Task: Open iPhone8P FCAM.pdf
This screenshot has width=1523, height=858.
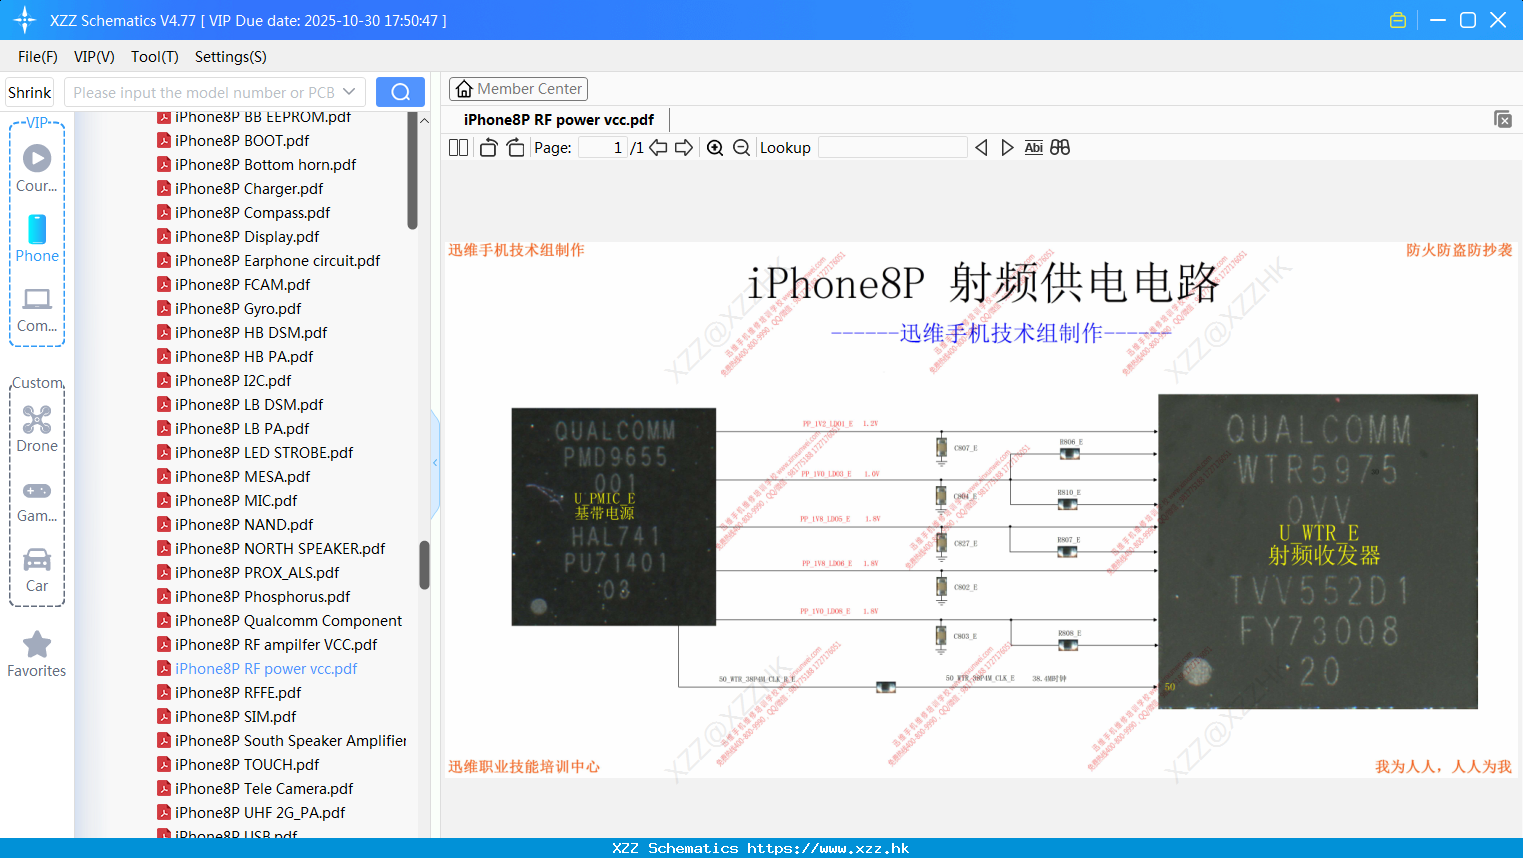Action: [x=242, y=285]
